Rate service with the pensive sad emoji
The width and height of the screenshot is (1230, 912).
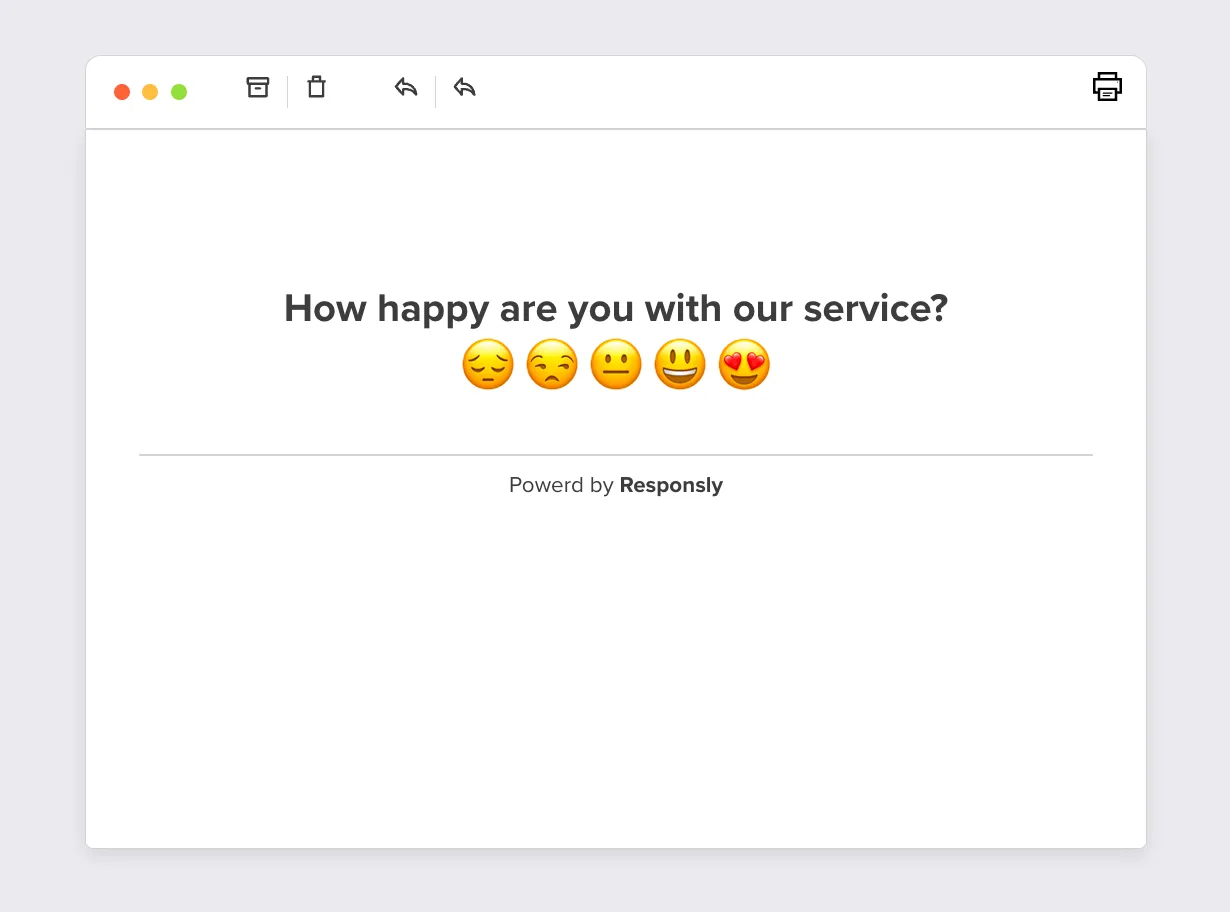pyautogui.click(x=487, y=365)
